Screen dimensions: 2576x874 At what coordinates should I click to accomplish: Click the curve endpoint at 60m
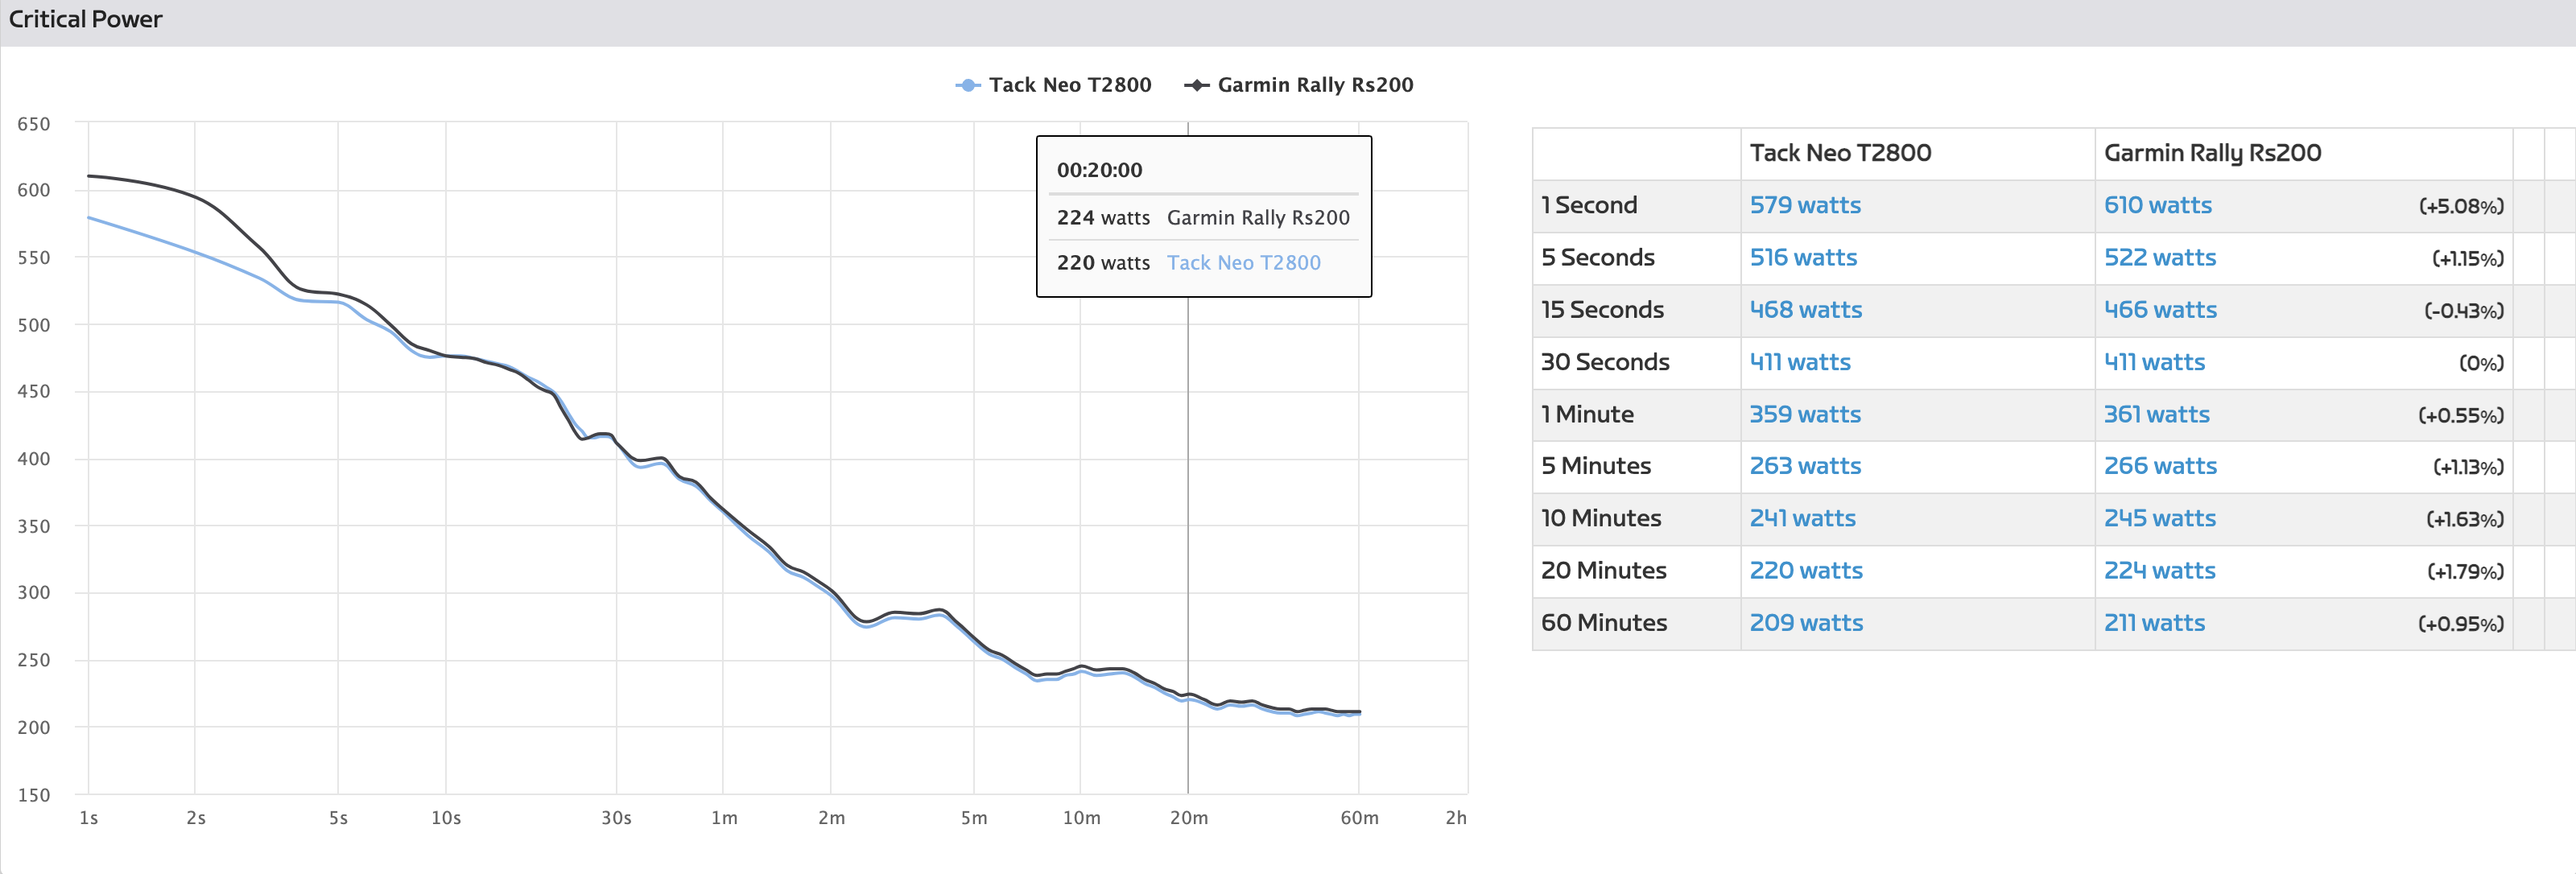click(x=1358, y=712)
